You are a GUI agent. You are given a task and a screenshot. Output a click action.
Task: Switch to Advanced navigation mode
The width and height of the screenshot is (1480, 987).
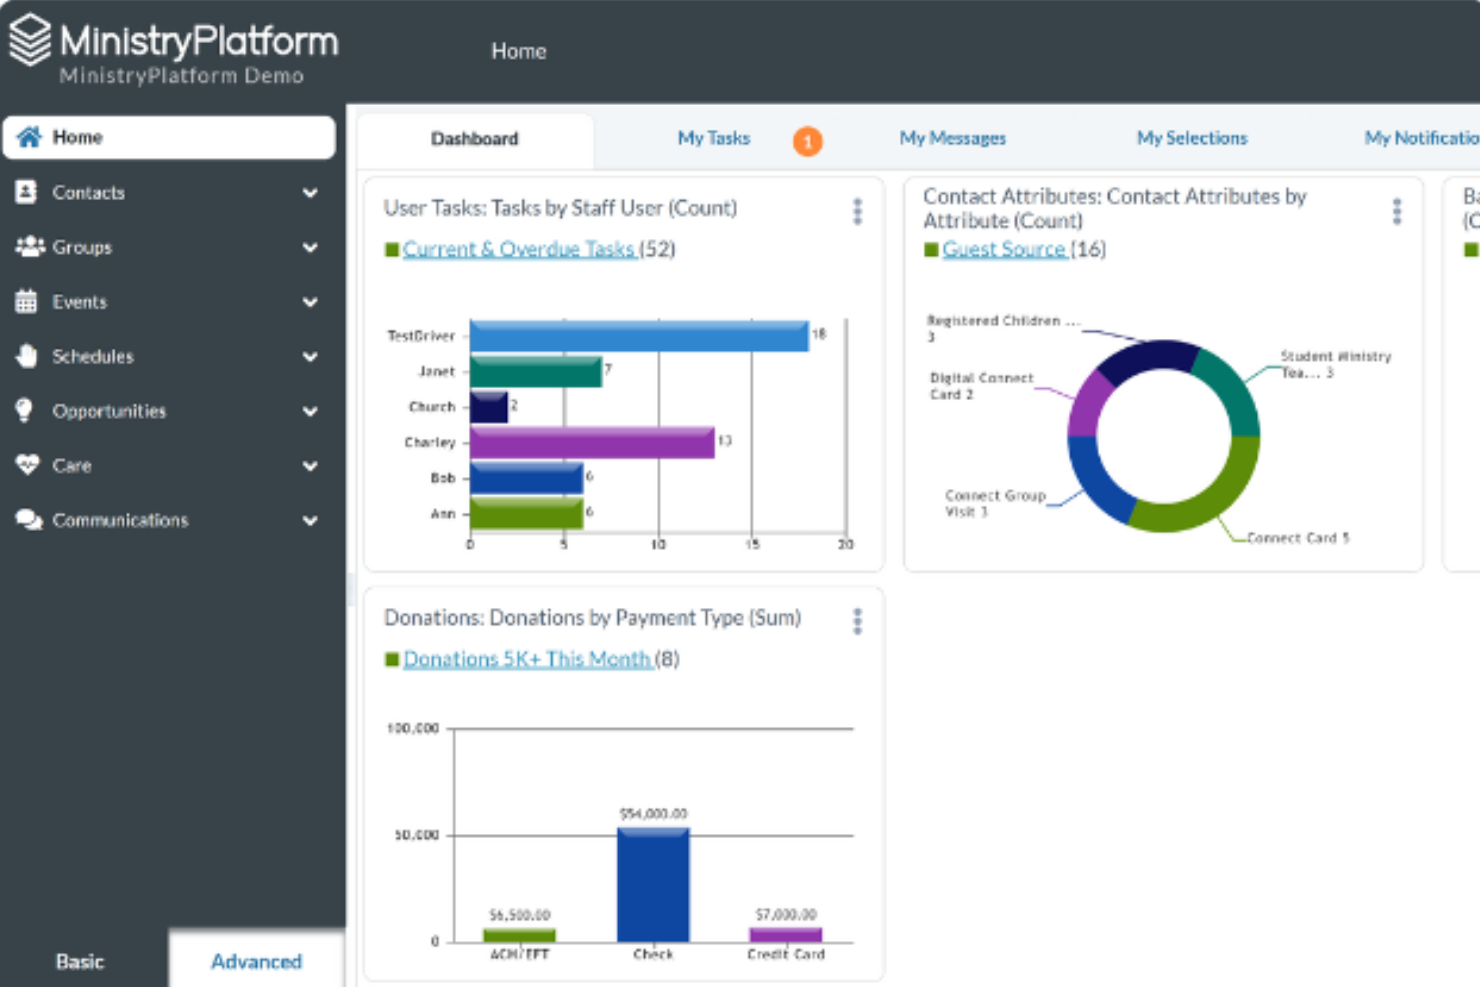[x=256, y=961]
